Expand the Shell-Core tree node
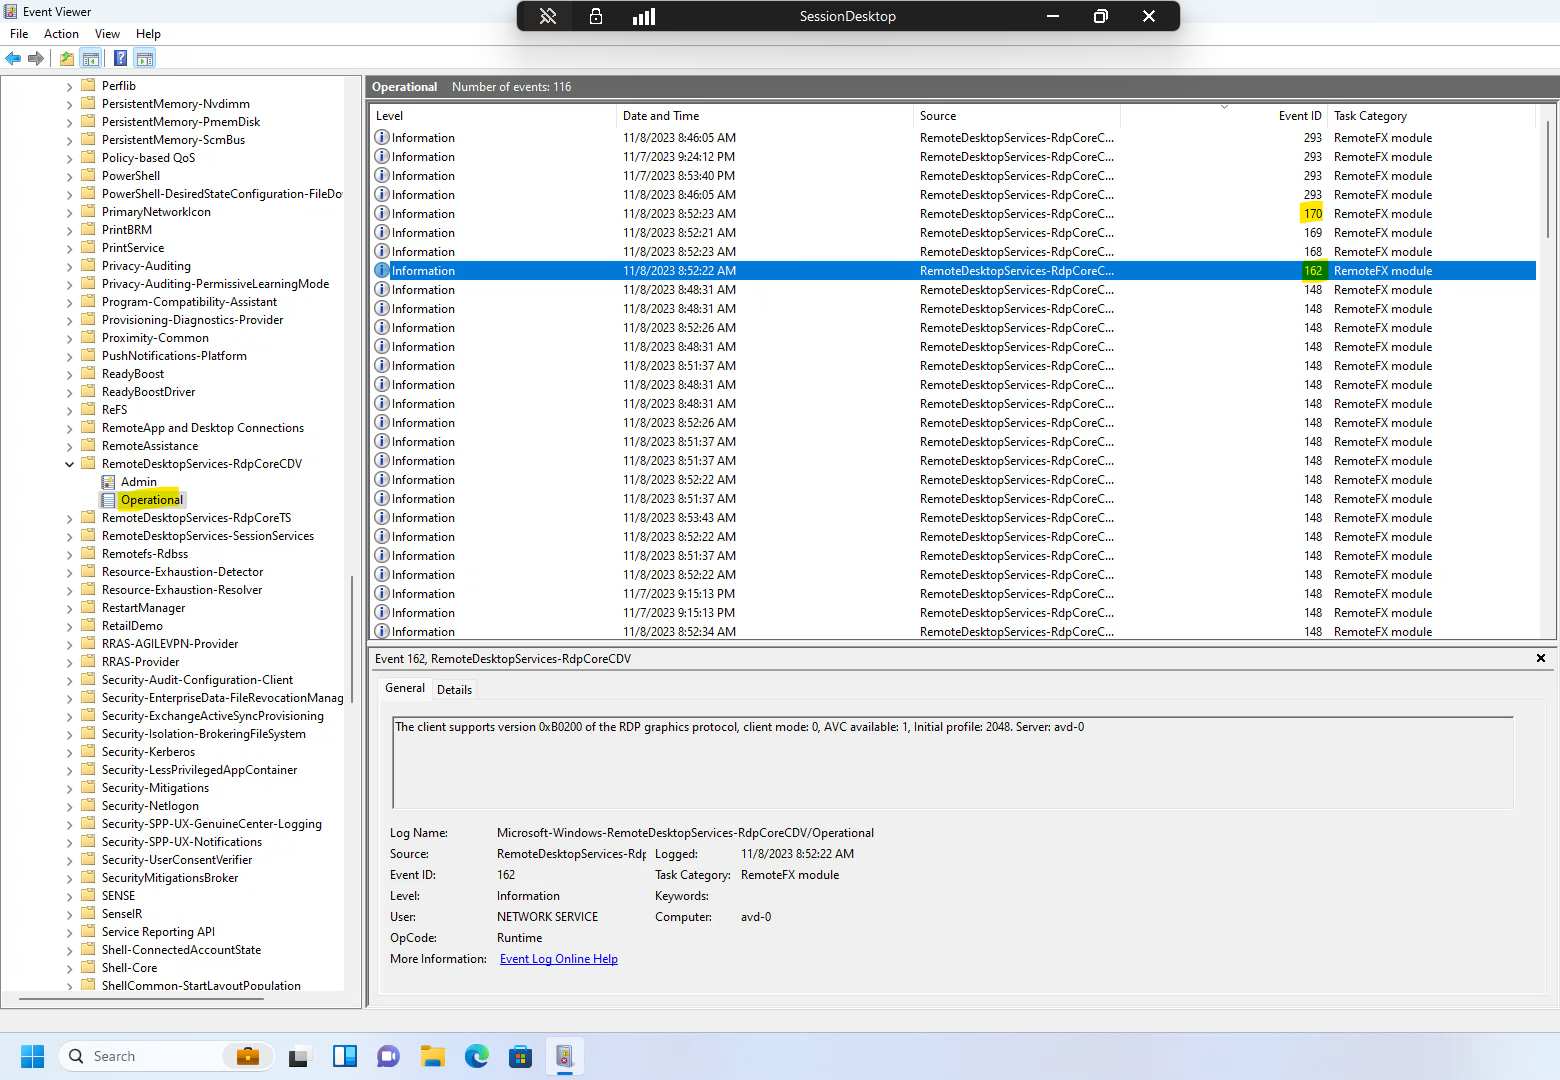The image size is (1560, 1080). point(69,968)
